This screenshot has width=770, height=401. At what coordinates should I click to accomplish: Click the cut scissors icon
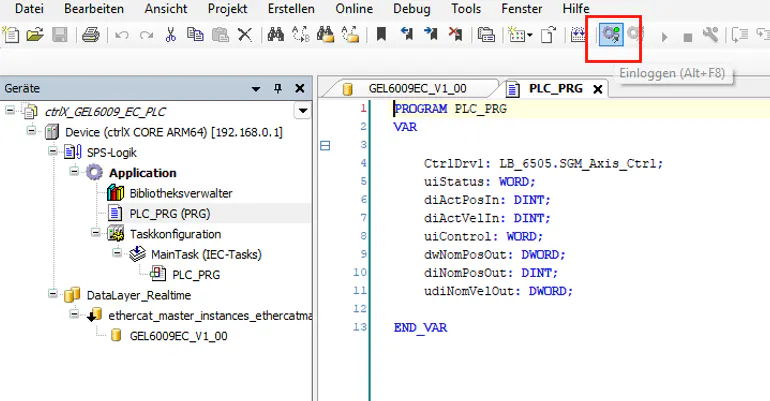pos(171,35)
